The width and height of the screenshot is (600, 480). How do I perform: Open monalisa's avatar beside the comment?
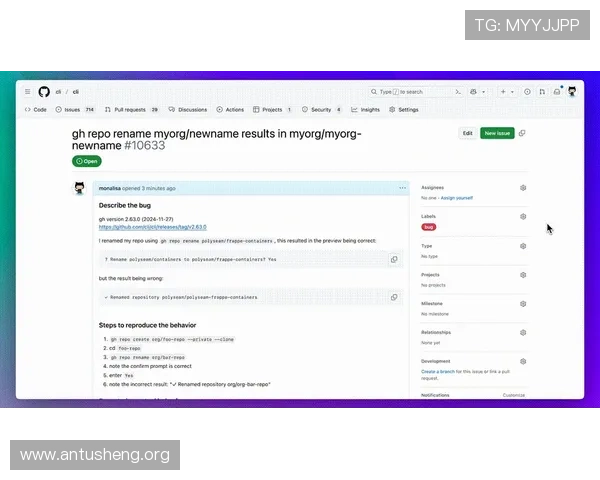click(80, 188)
